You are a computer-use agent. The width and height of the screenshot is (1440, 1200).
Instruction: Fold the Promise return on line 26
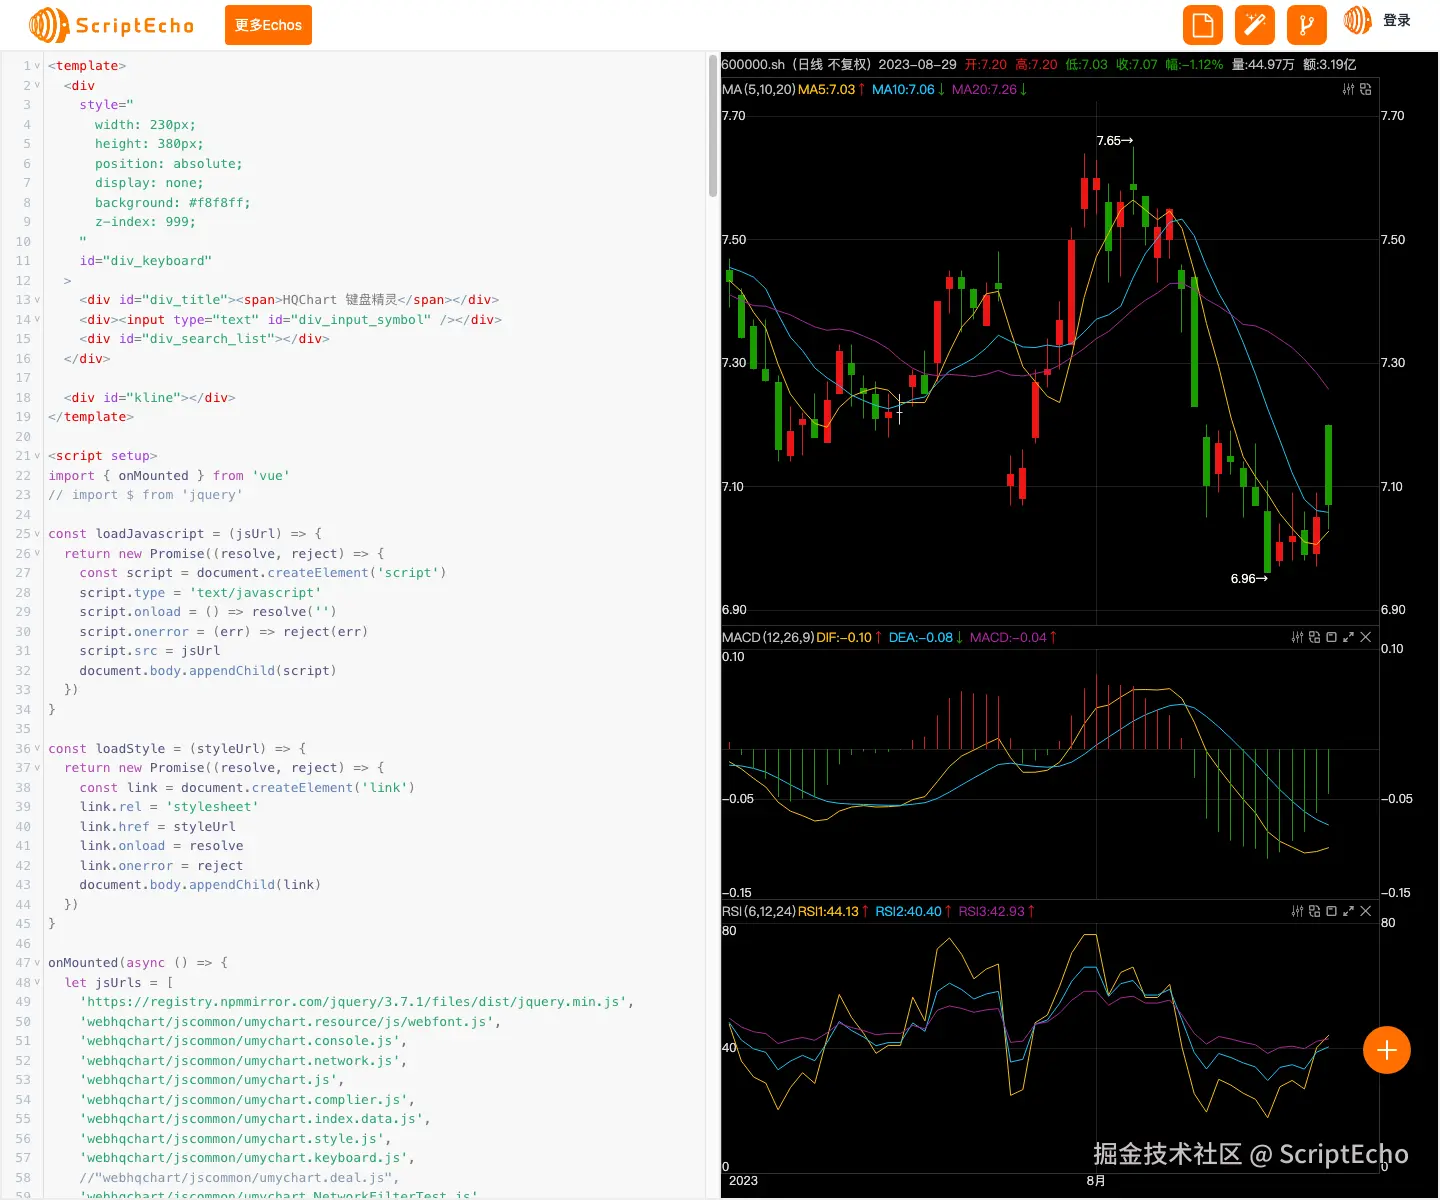click(38, 554)
